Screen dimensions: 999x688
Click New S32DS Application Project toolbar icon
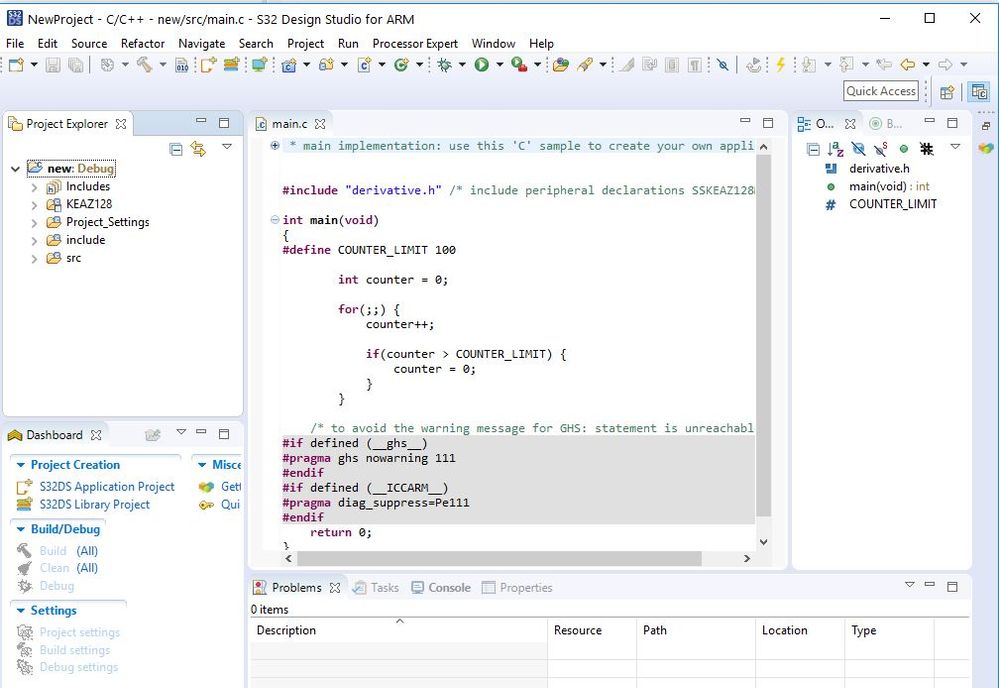(208, 64)
